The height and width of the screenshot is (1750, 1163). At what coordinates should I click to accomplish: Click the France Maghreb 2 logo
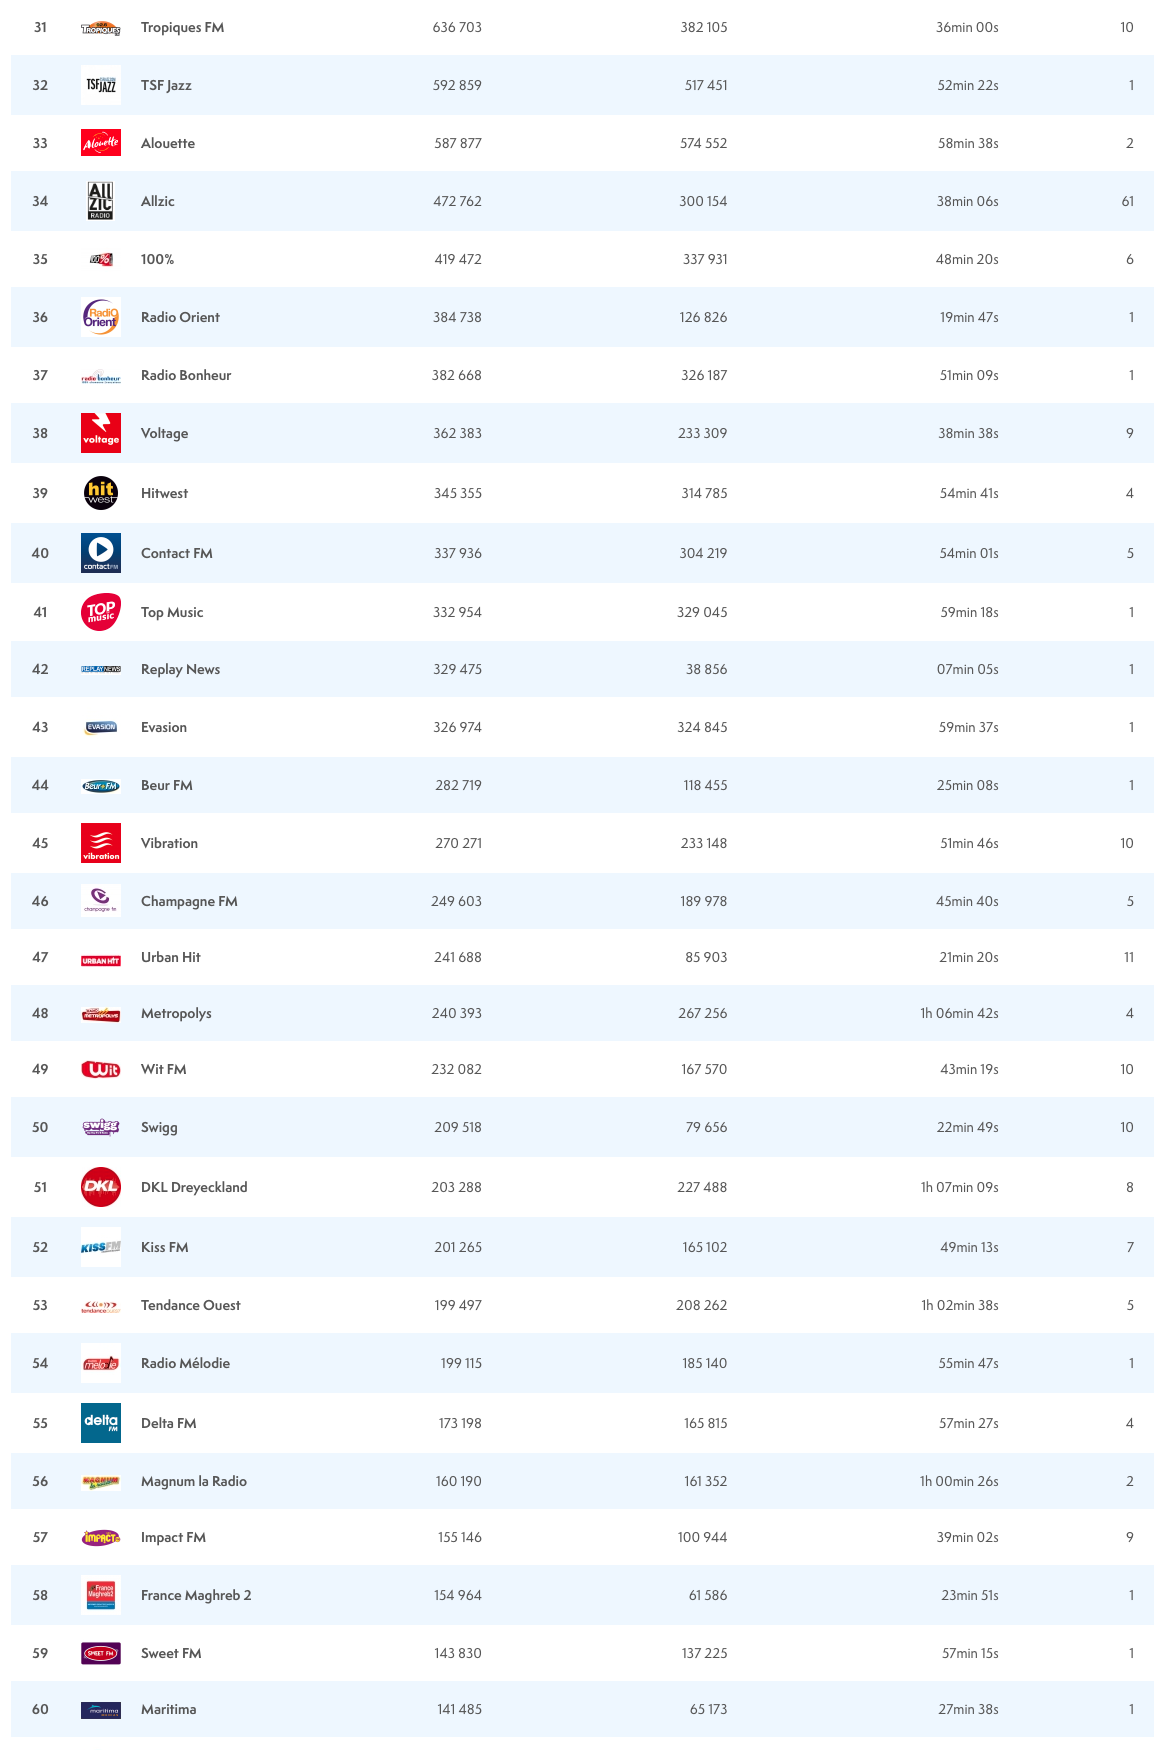coord(101,1595)
